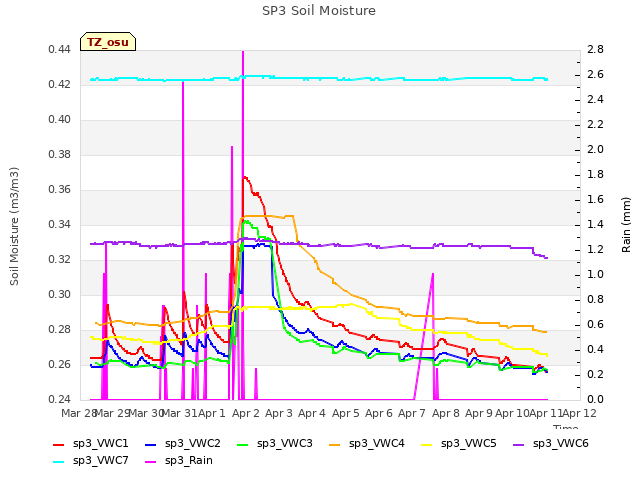
Task: Click the cyan sp3_VWC7 legend swatch
Action: coord(59,462)
